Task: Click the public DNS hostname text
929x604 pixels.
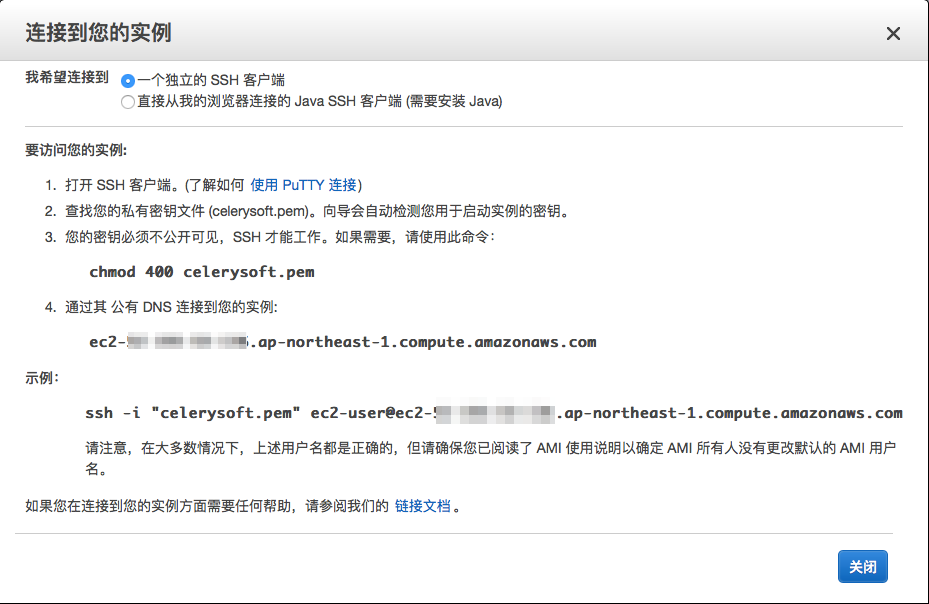Action: (342, 342)
